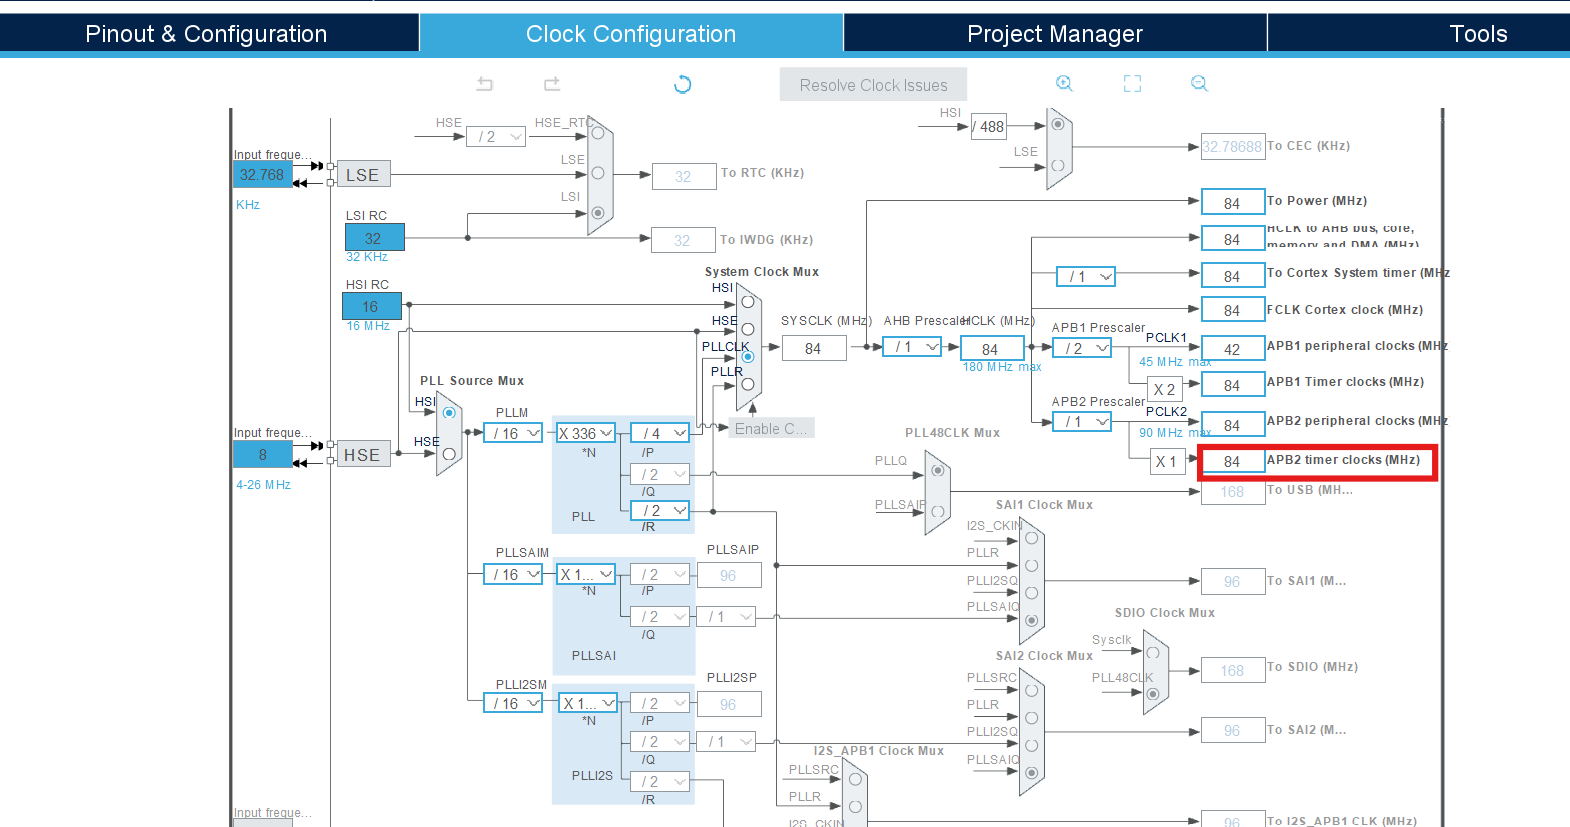Open the PLL X 336 multiplier dropdown
Image resolution: width=1570 pixels, height=827 pixels.
(x=585, y=433)
